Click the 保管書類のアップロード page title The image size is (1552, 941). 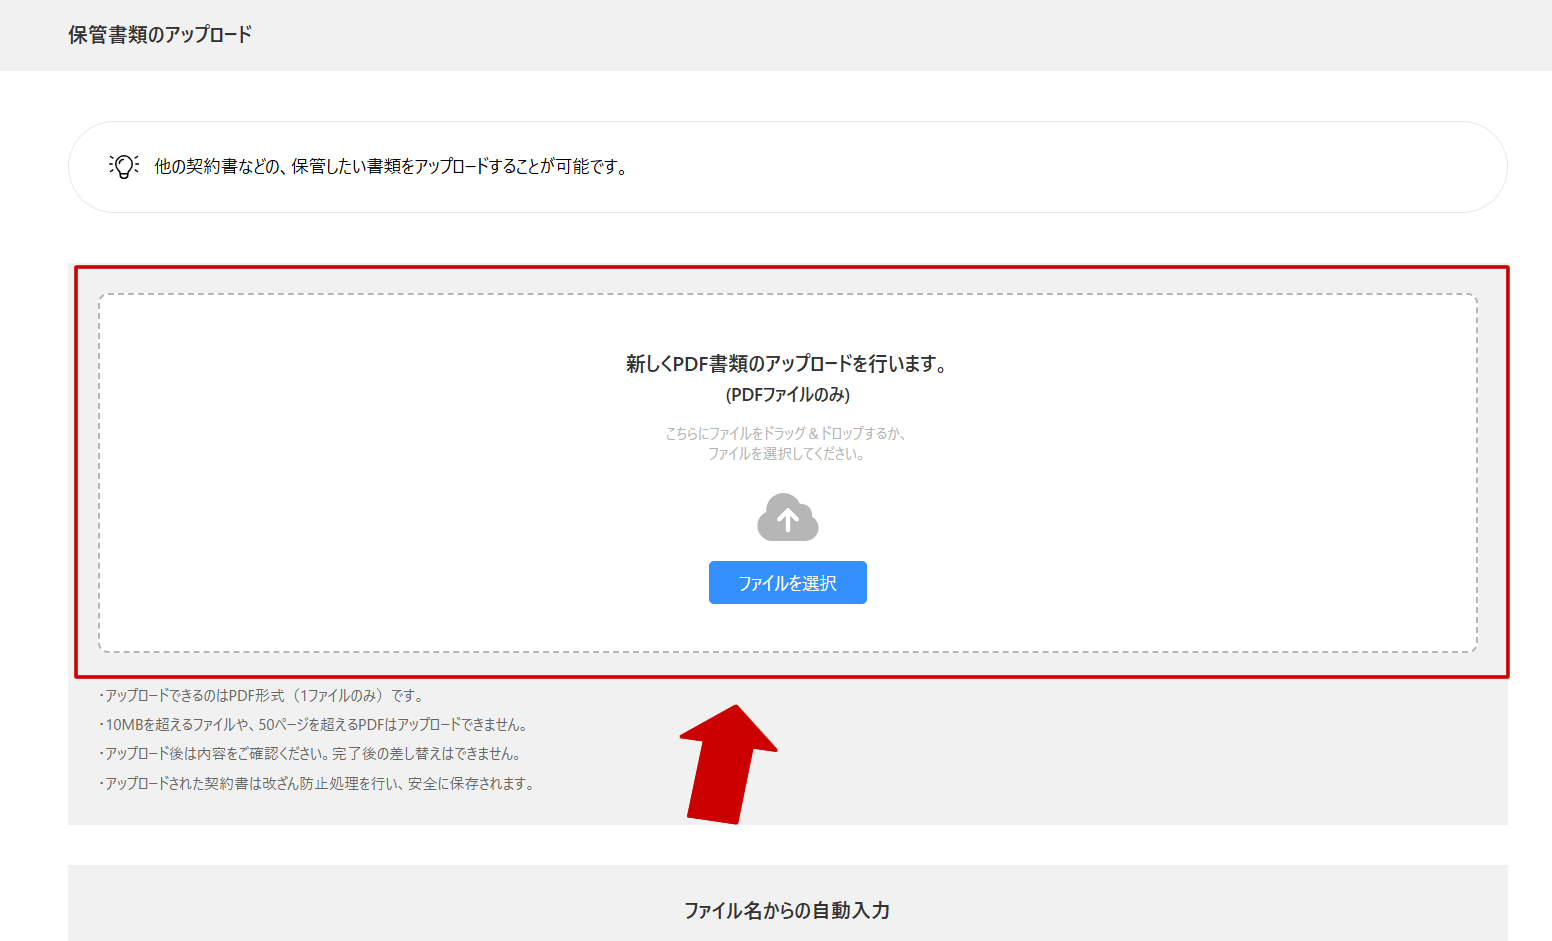point(156,33)
